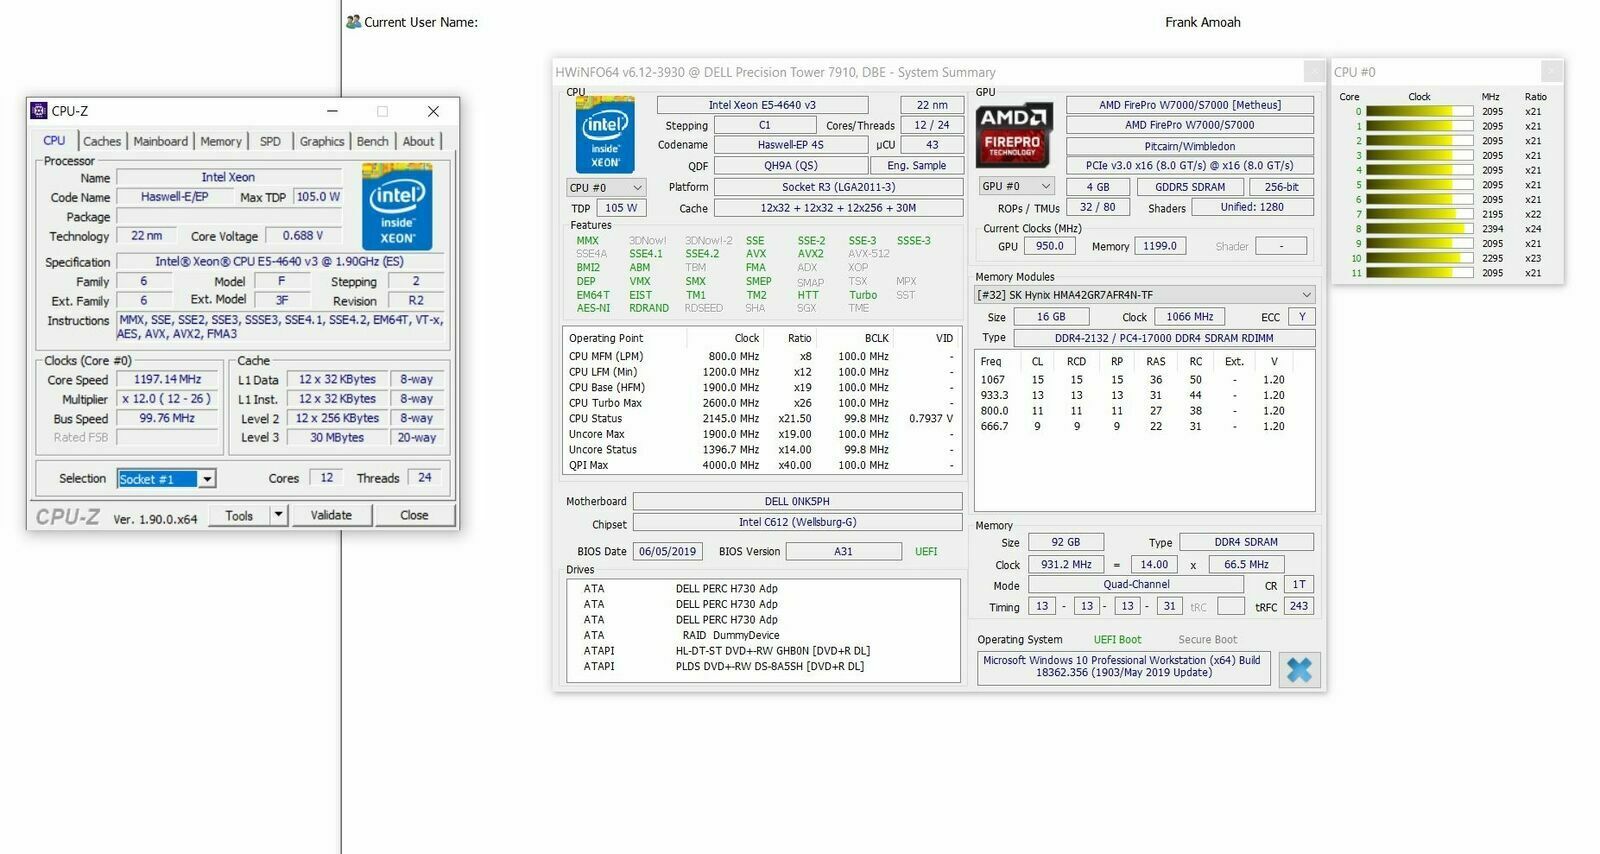Expand the Tools dropdown arrow in CPU-Z
The width and height of the screenshot is (1600, 854).
[x=279, y=516]
